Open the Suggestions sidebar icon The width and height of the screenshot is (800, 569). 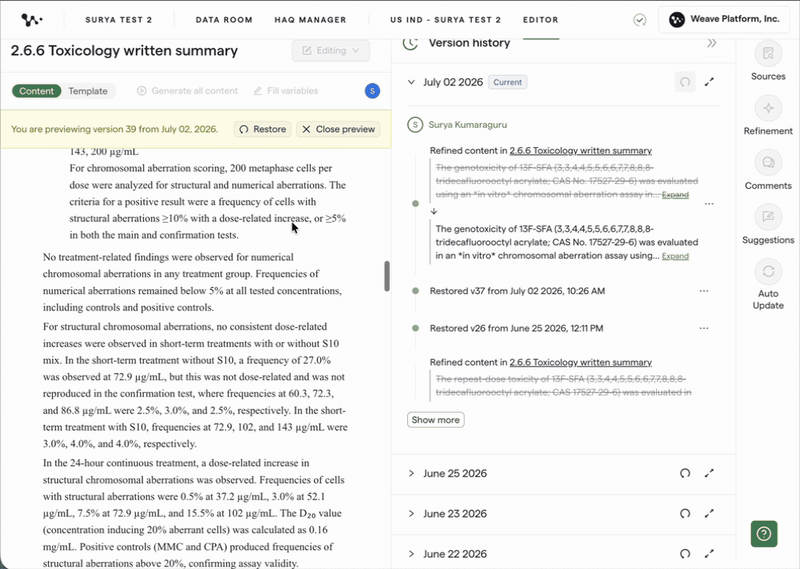click(768, 217)
